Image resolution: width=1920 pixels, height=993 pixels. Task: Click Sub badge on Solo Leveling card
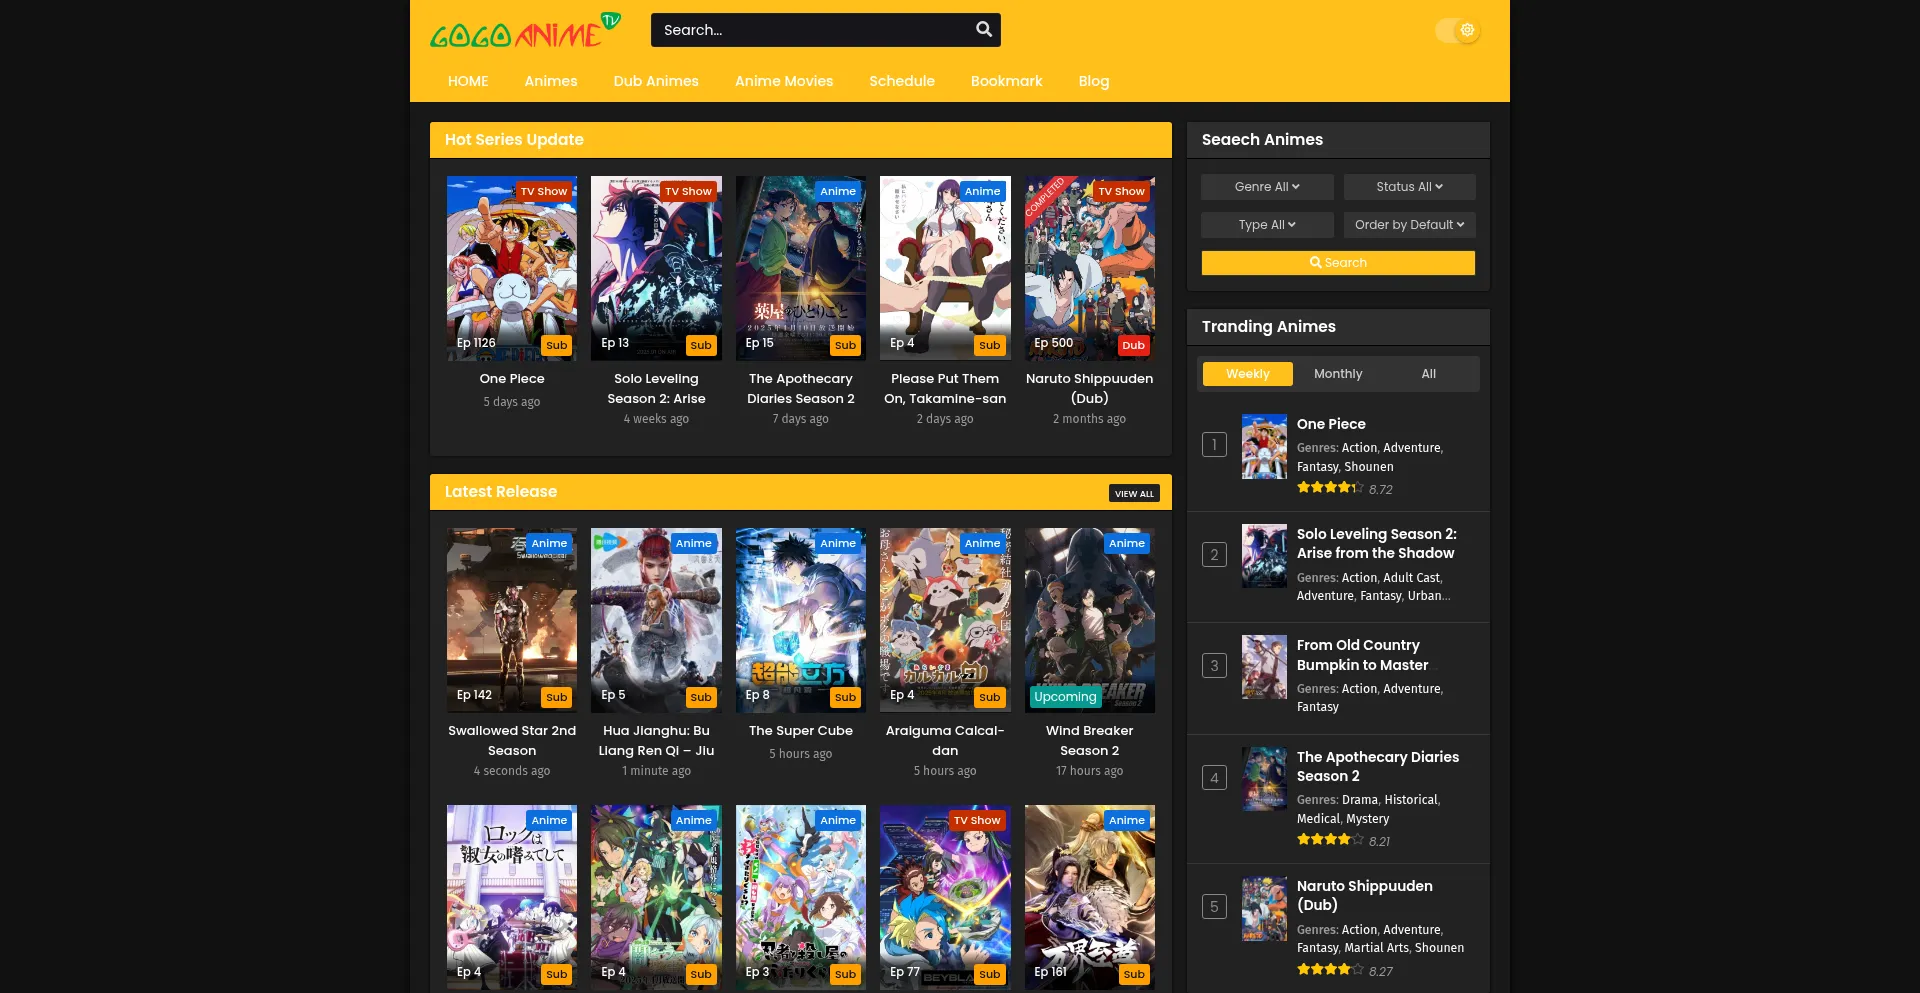pyautogui.click(x=701, y=345)
